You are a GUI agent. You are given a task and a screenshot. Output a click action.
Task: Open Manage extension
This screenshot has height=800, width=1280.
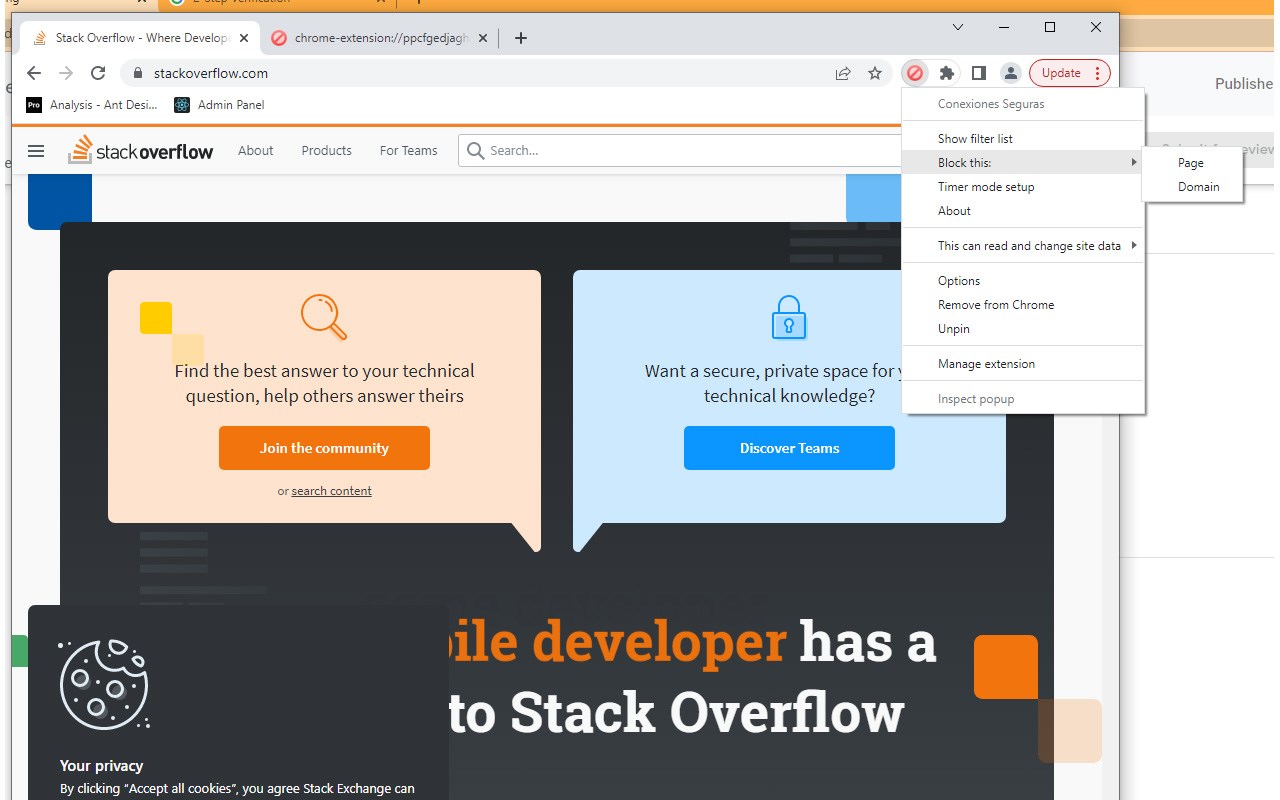click(x=1023, y=364)
